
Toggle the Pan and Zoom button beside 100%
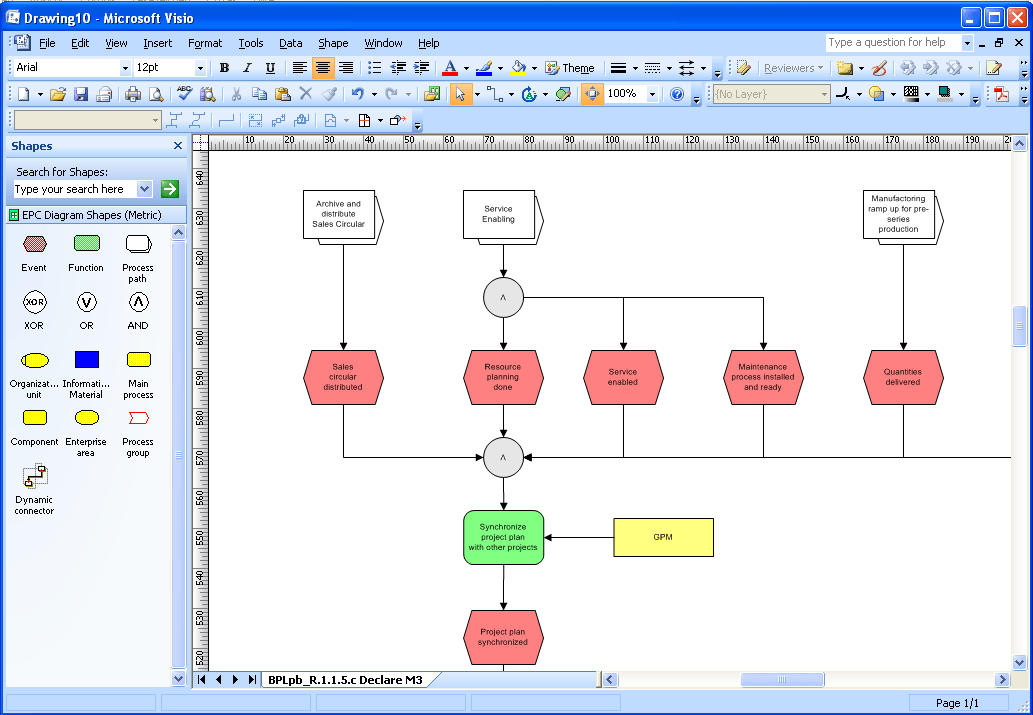(x=592, y=94)
